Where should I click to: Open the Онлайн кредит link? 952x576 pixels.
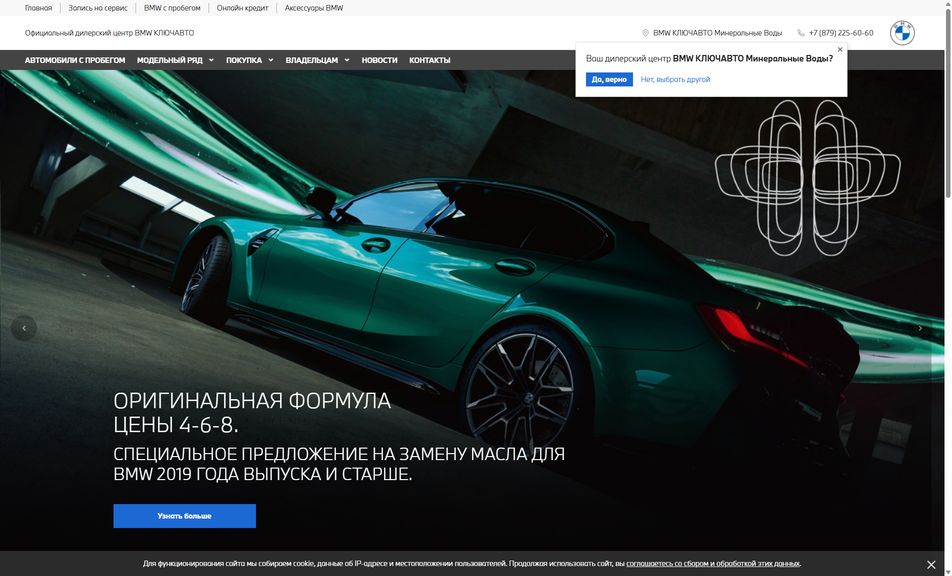coord(242,8)
